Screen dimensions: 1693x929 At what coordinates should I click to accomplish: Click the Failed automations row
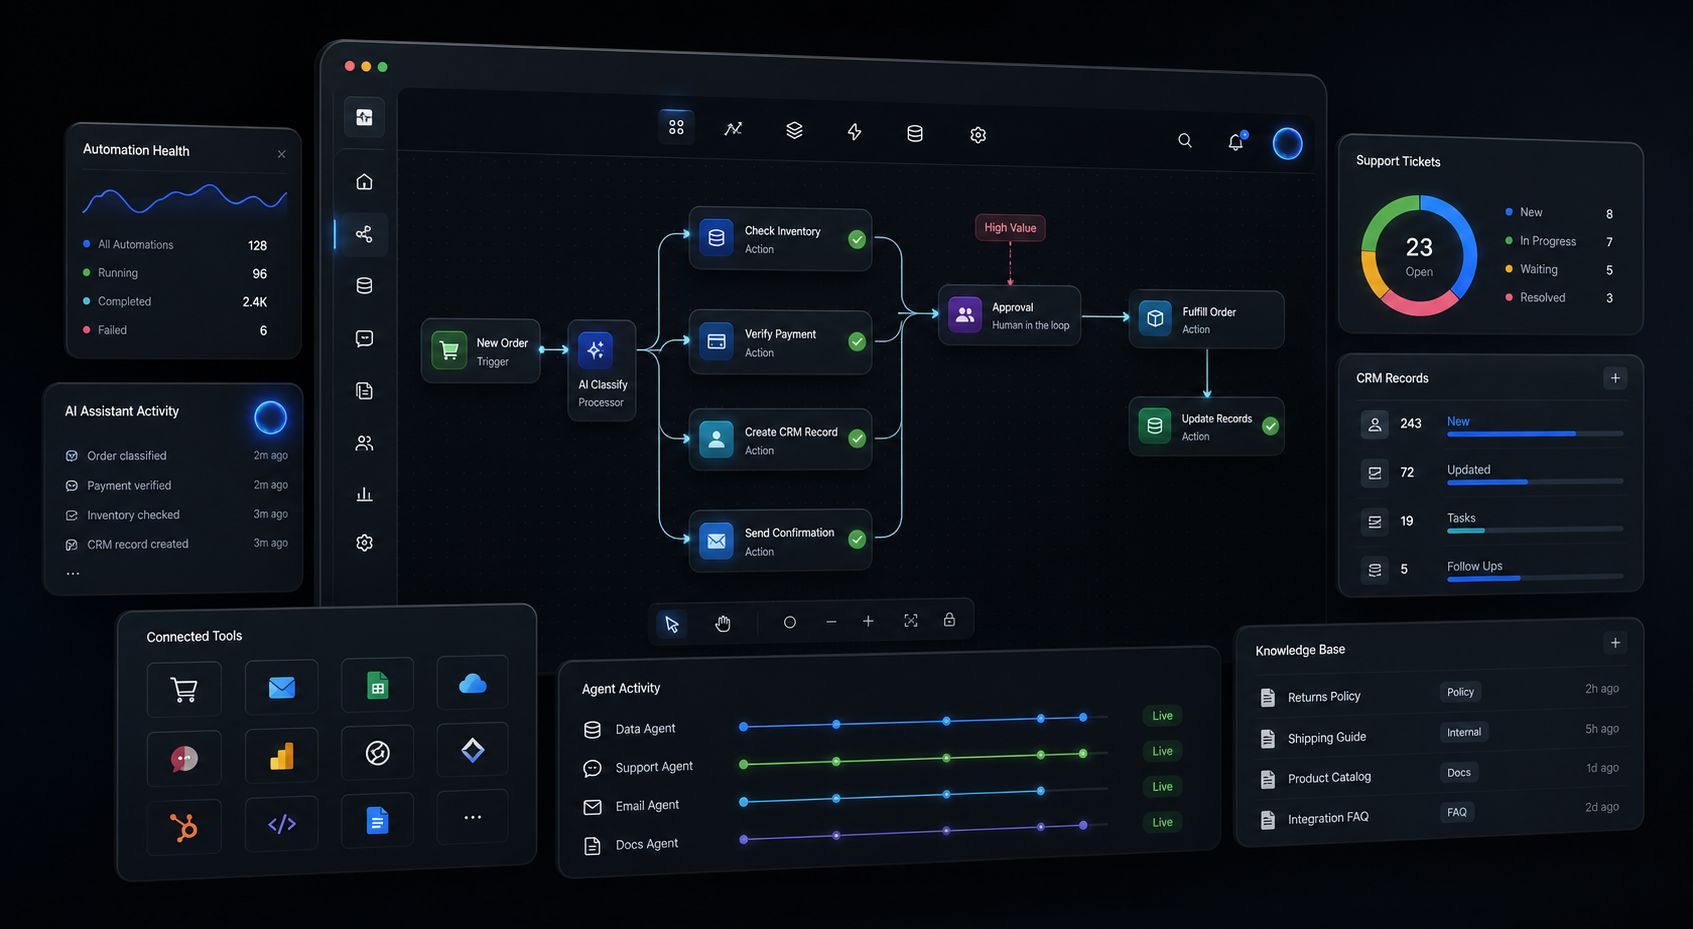coord(176,330)
